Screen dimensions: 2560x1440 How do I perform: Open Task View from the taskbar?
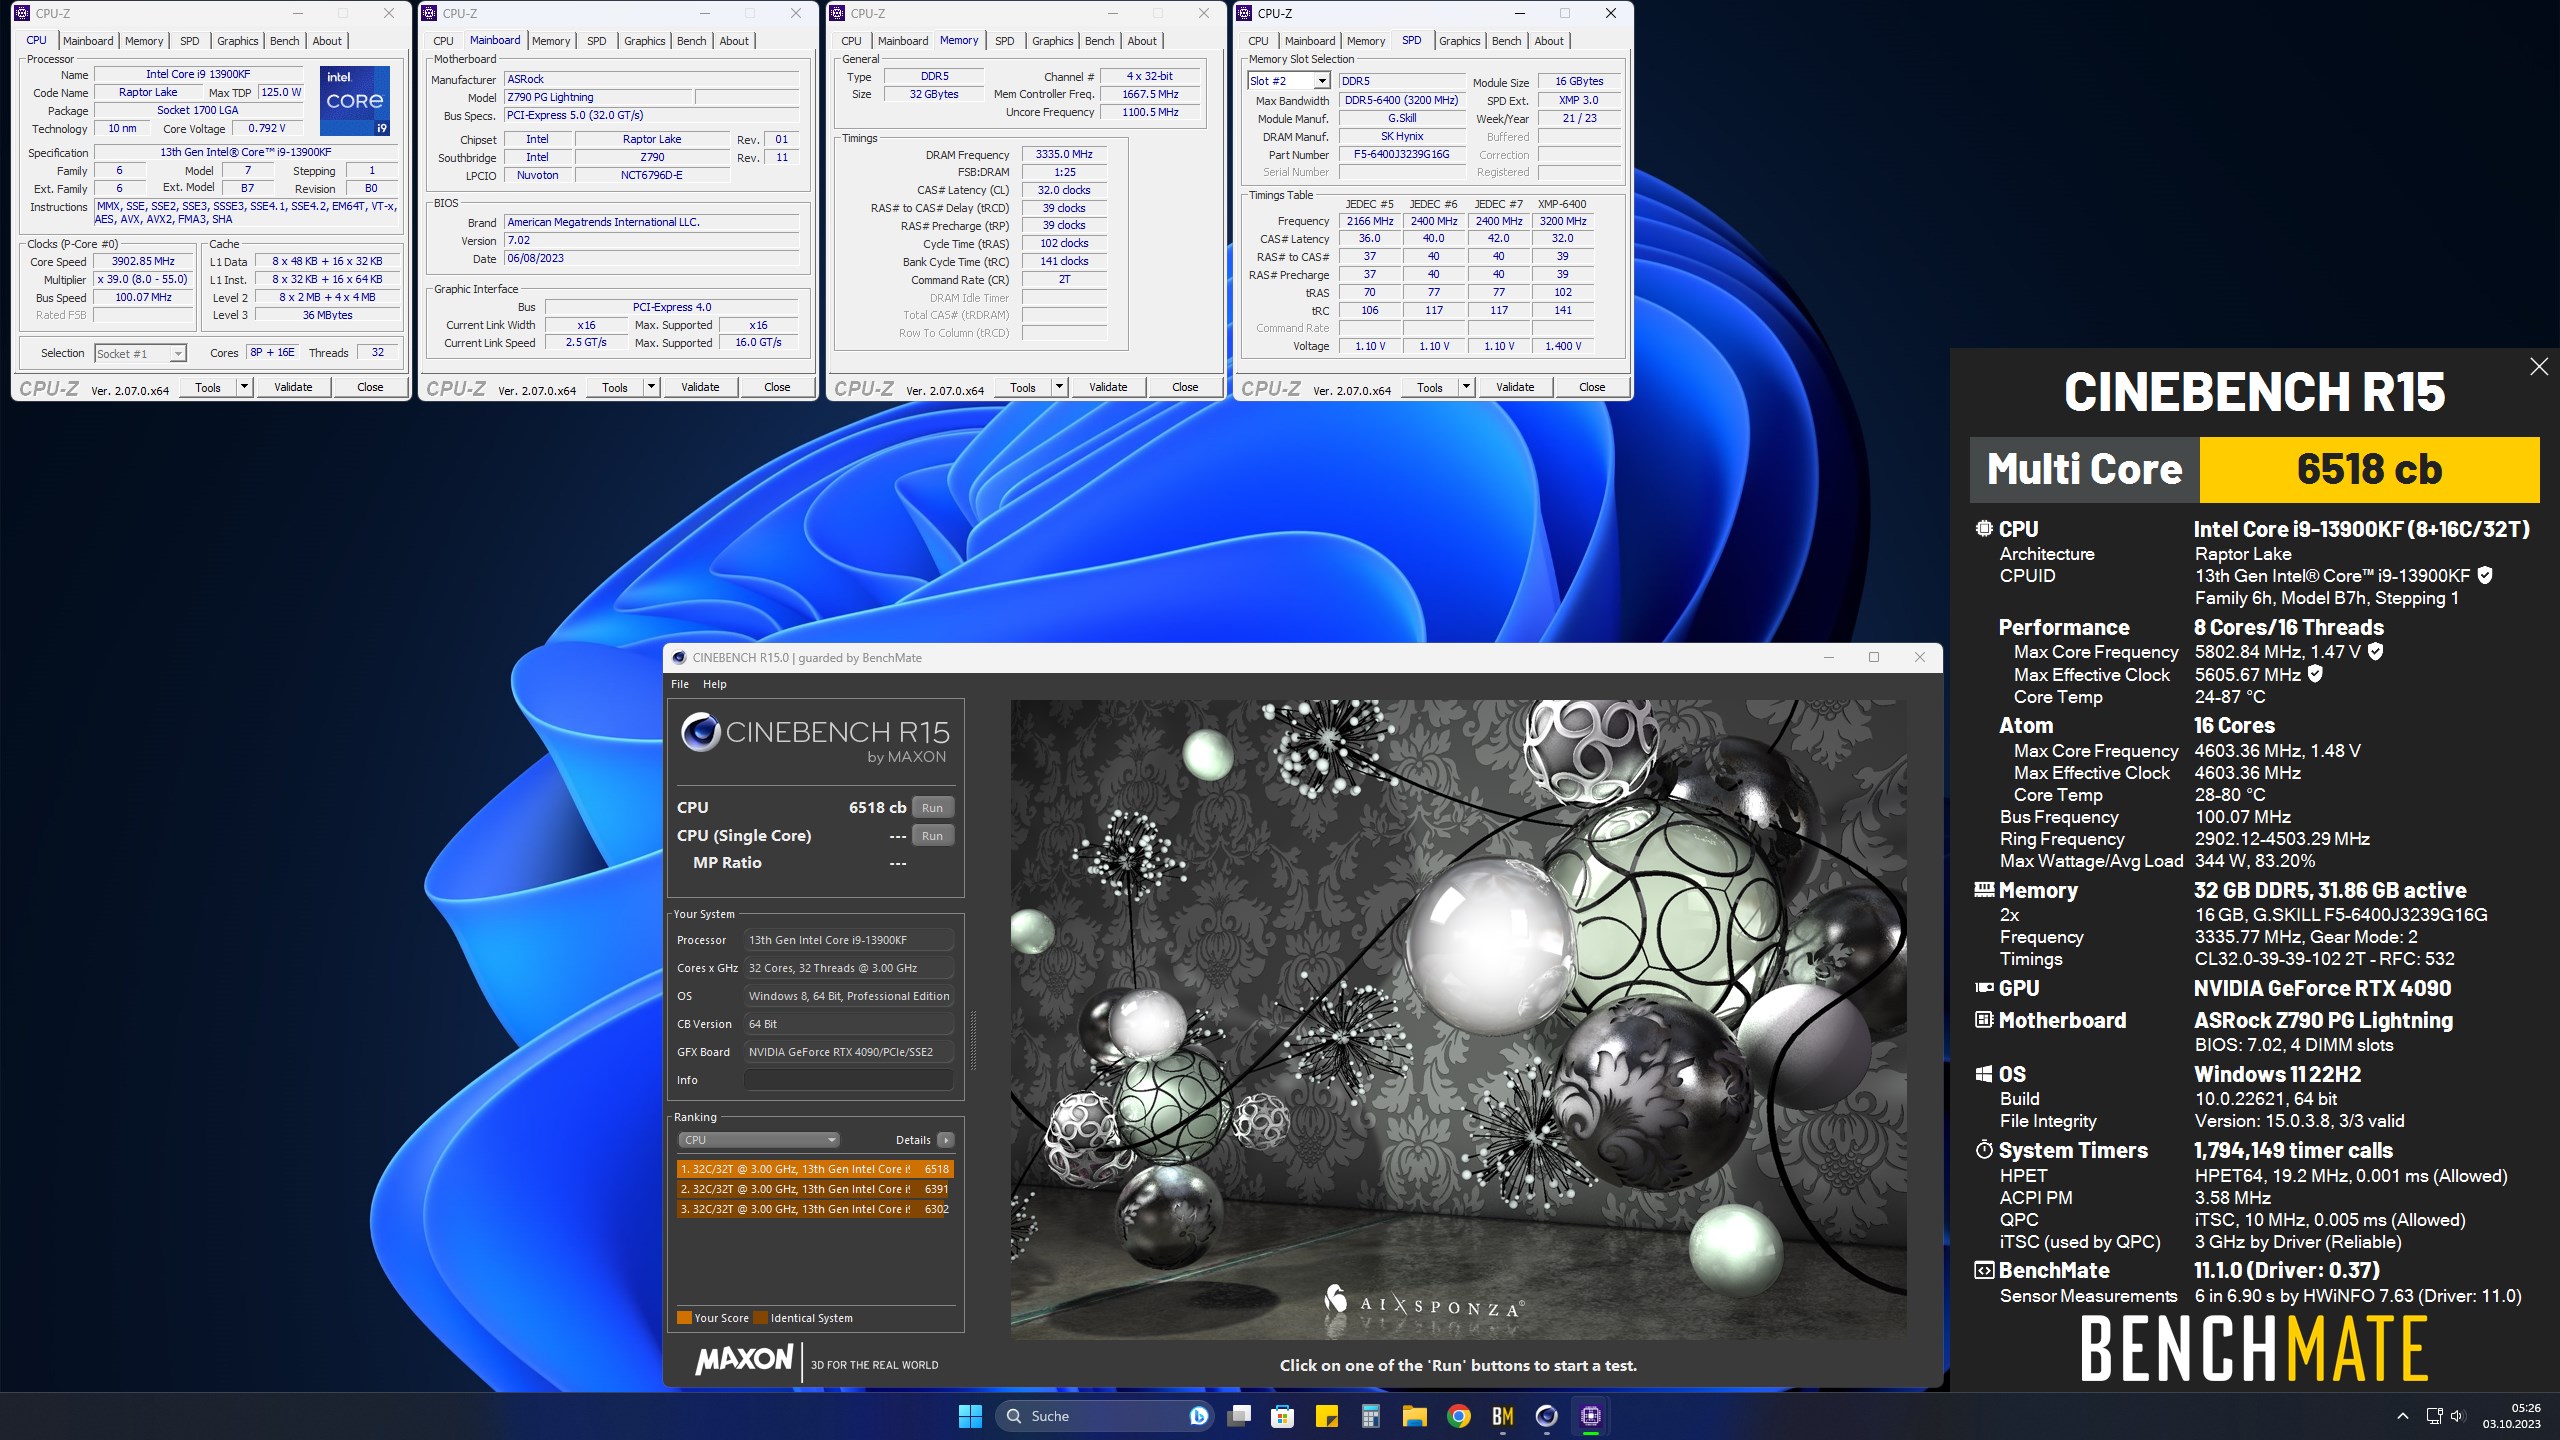point(1240,1416)
